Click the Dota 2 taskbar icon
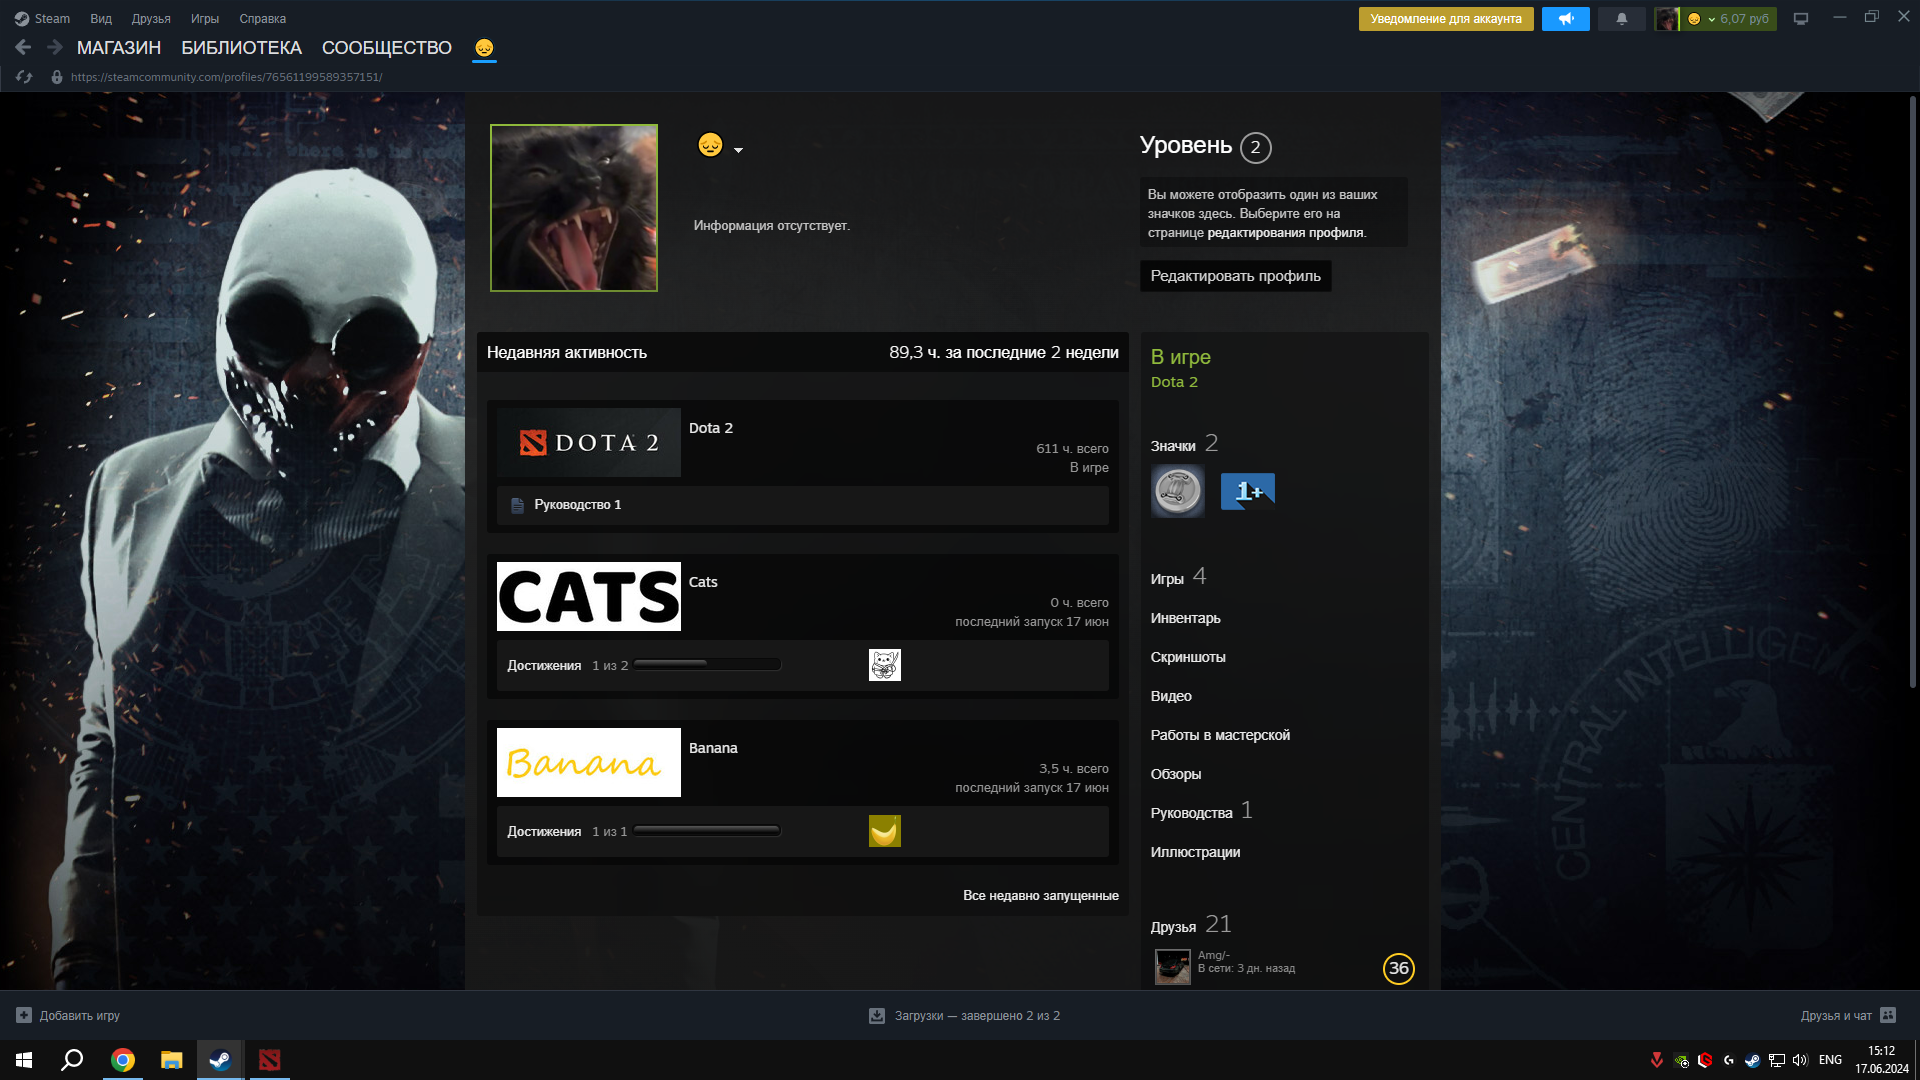1920x1080 pixels. pos(269,1060)
